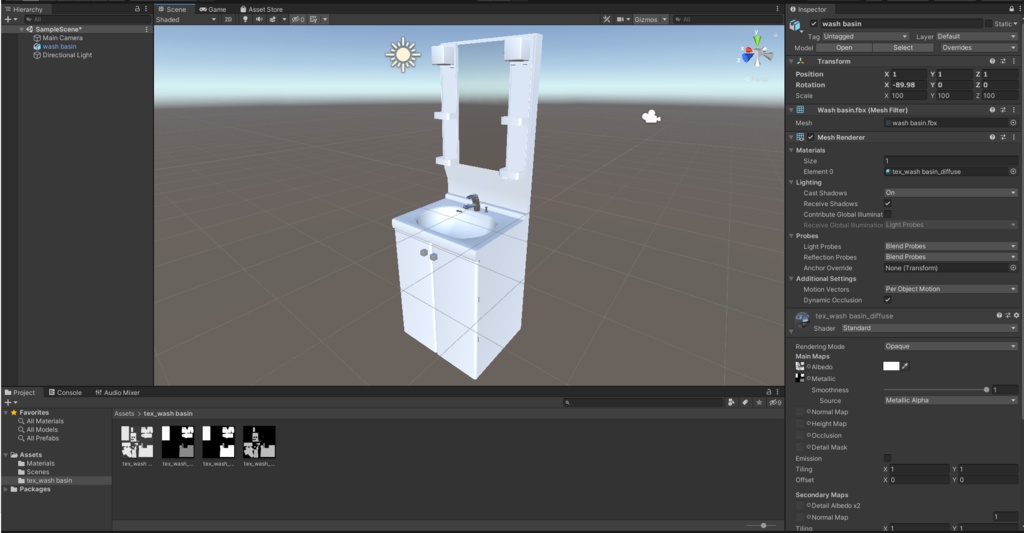Select the camera gizmo in scene
Screen dimensions: 1024x533
coord(651,117)
